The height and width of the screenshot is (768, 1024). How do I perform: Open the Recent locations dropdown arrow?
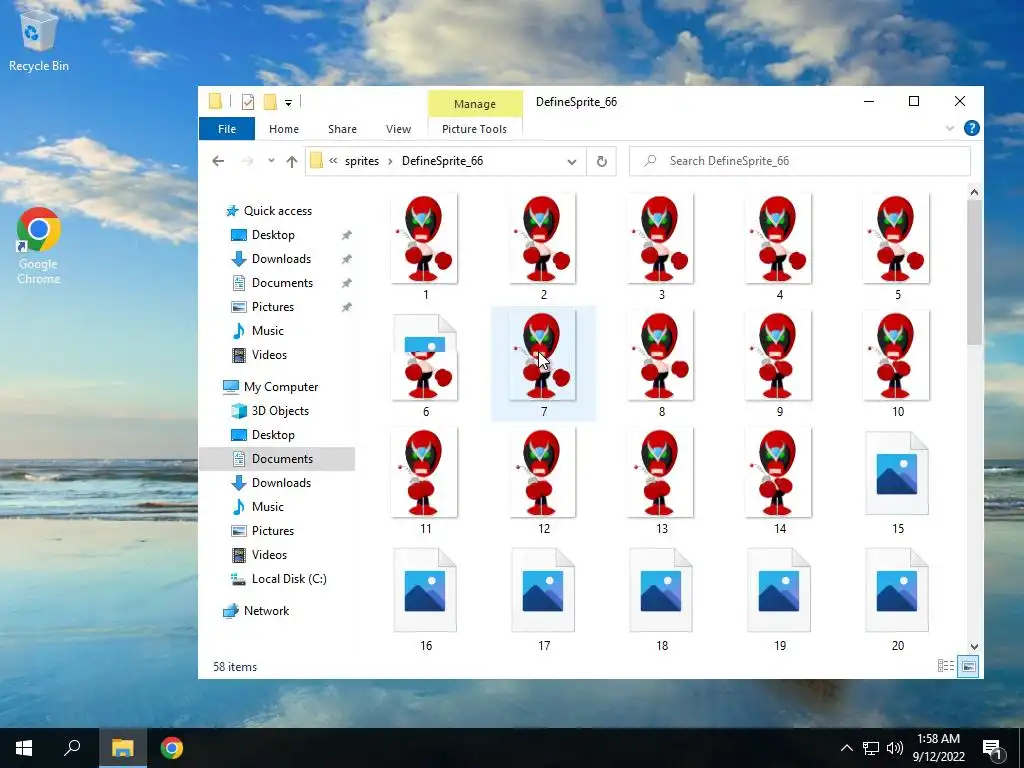click(x=271, y=161)
